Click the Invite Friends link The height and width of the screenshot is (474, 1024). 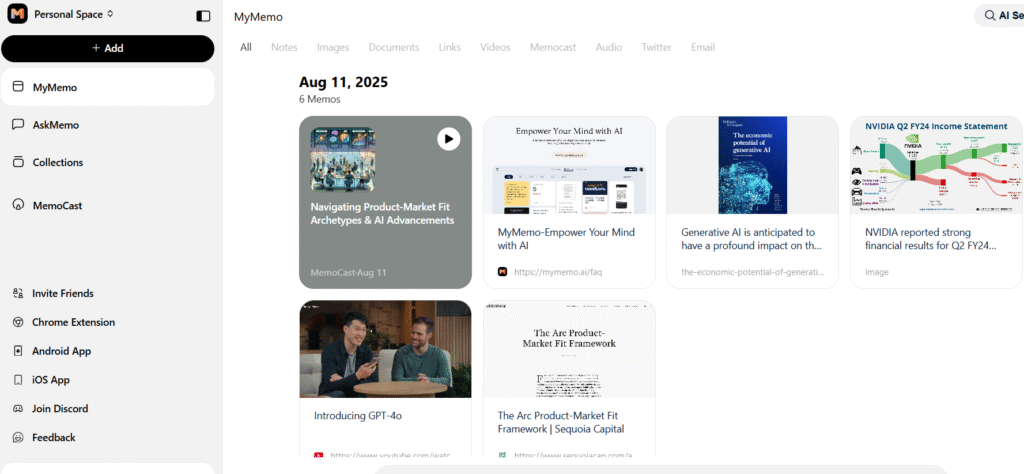(63, 293)
